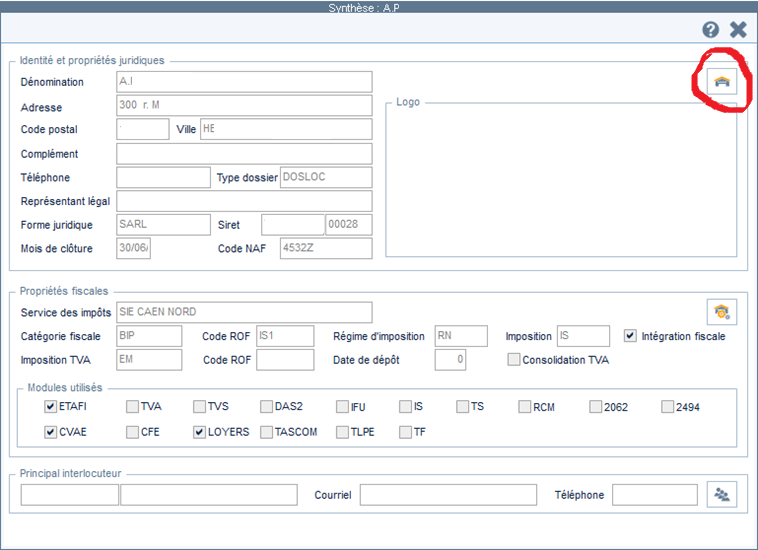Viewport: 758px width, 550px height.
Task: Enable the IS module checkbox
Action: tap(405, 406)
